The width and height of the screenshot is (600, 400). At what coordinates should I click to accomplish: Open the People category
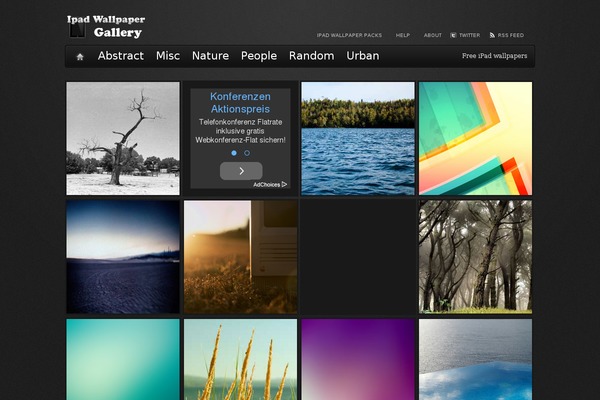tap(259, 56)
